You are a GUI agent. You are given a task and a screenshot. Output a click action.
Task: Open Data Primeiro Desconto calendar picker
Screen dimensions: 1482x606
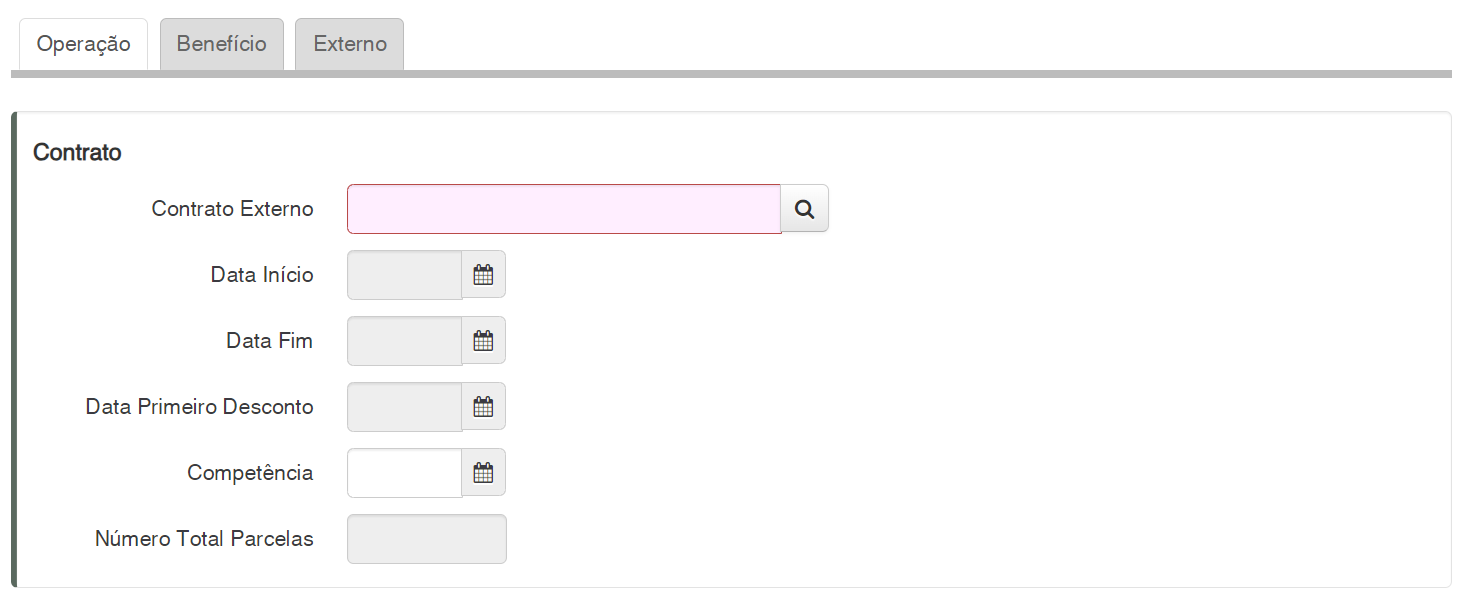click(x=483, y=407)
